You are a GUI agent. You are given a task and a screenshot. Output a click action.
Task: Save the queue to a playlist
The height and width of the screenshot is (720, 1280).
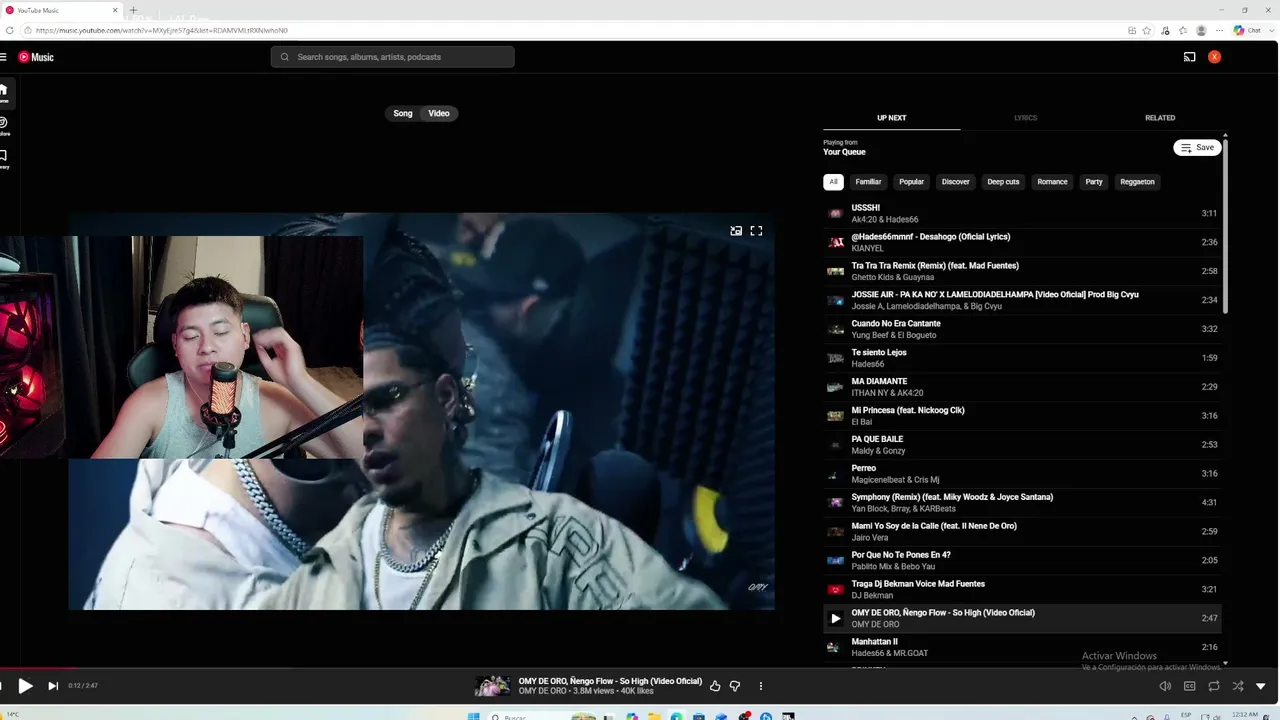(1197, 147)
